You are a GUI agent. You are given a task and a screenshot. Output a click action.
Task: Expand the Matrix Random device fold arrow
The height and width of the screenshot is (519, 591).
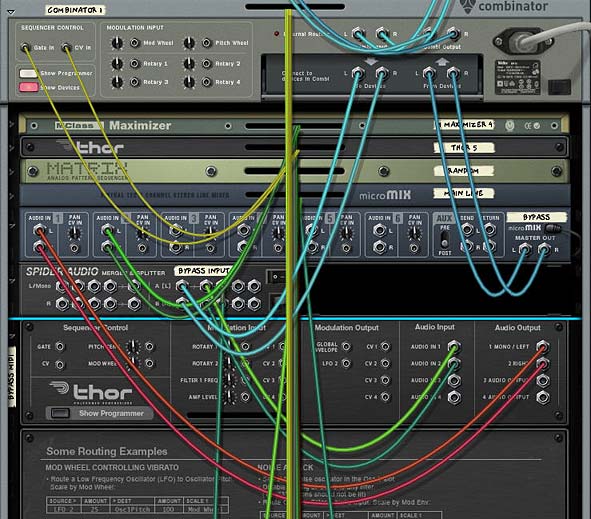[x=12, y=171]
